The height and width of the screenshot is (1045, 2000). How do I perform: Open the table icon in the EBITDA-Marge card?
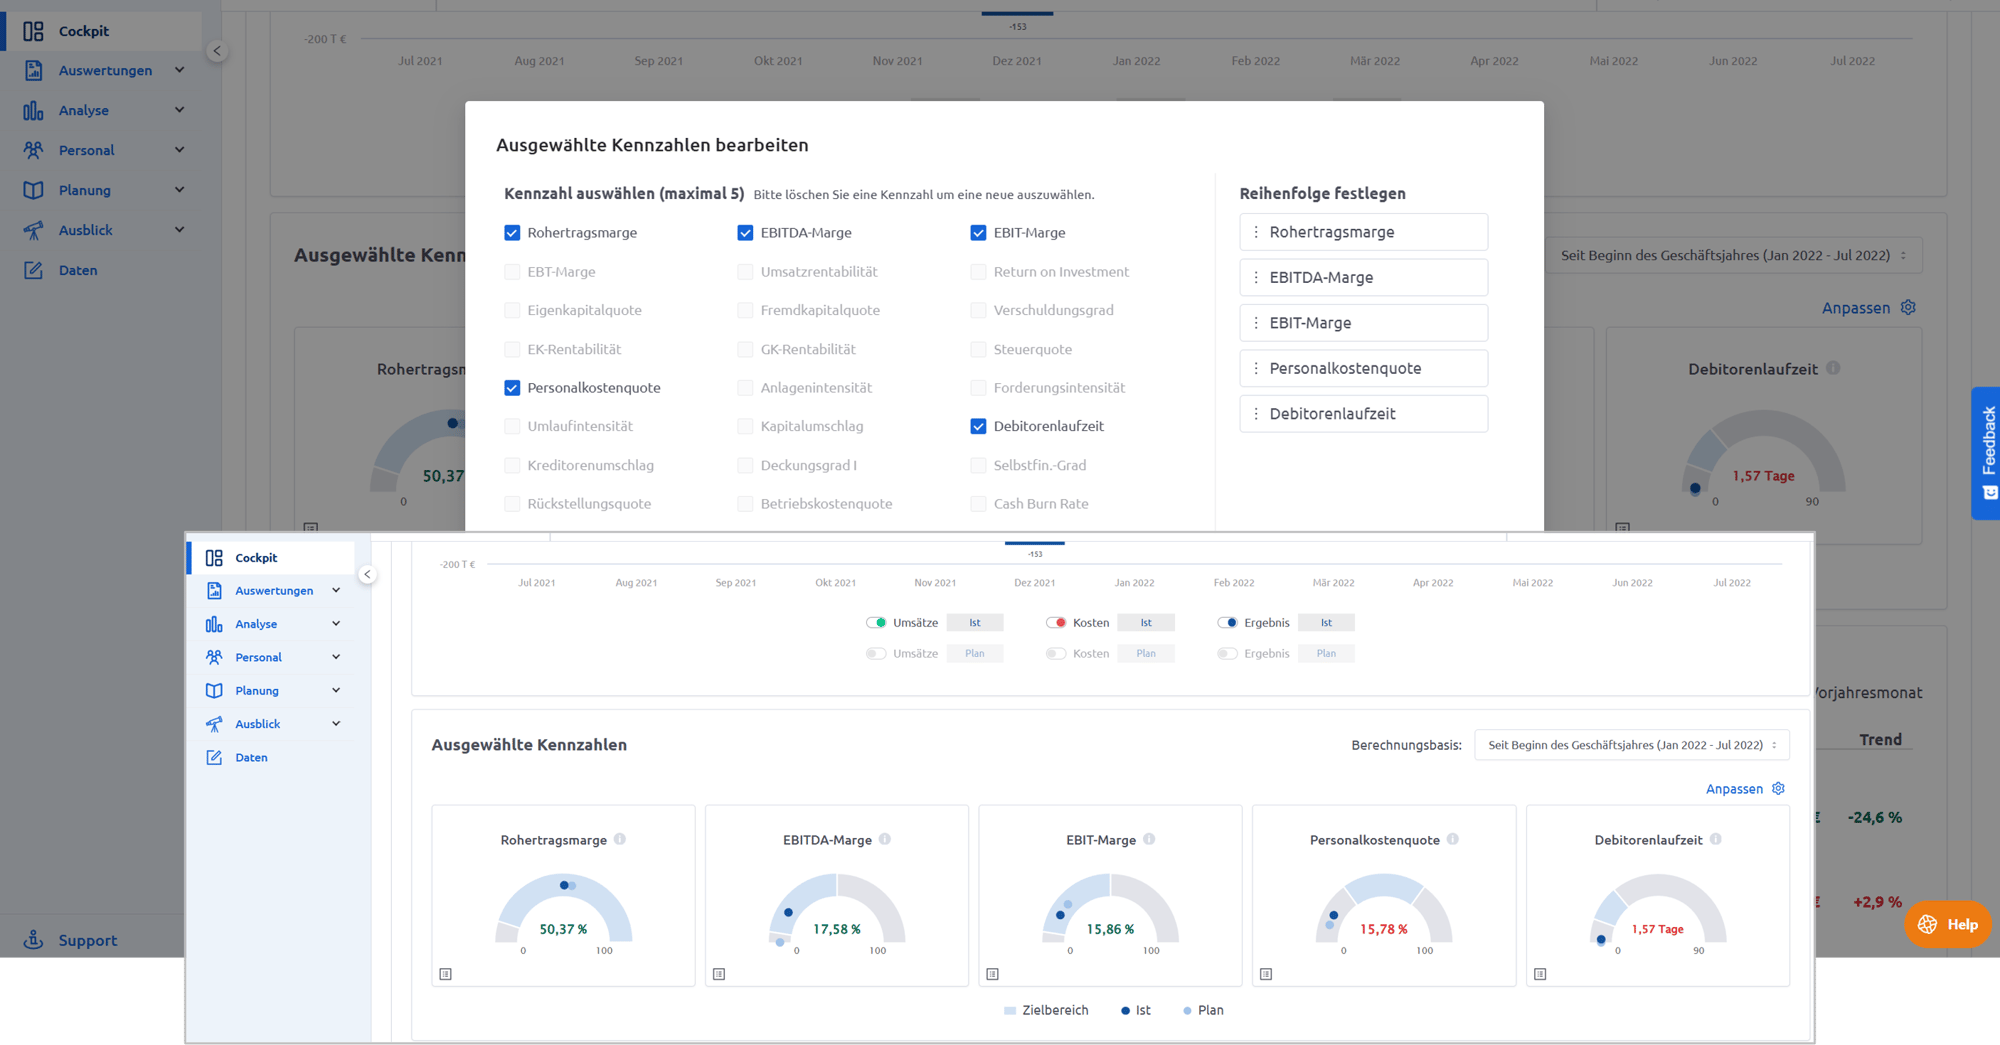pos(719,974)
